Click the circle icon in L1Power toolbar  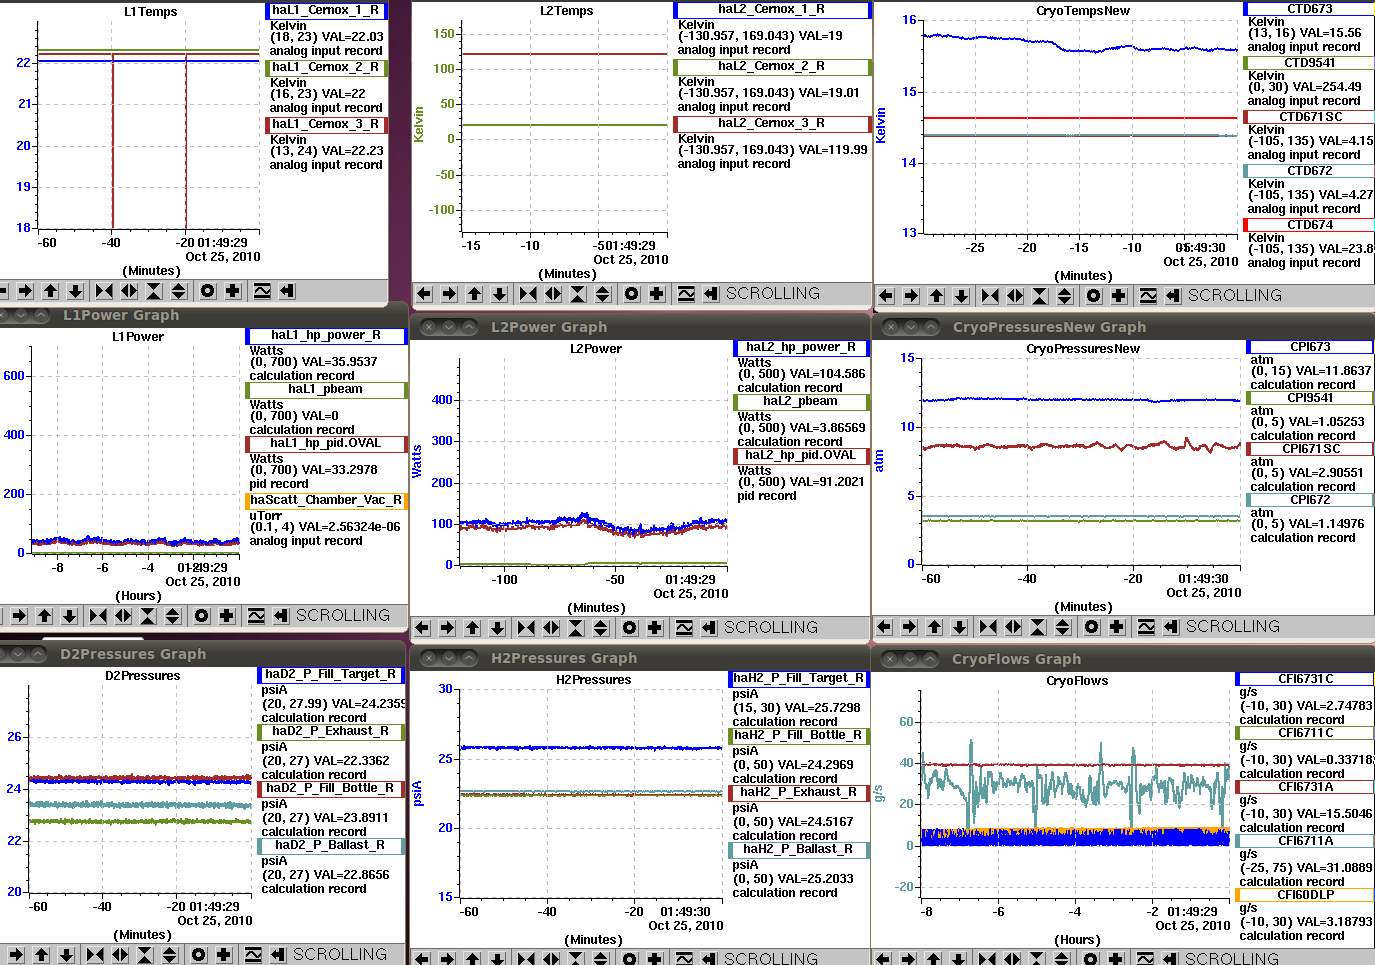tap(202, 616)
